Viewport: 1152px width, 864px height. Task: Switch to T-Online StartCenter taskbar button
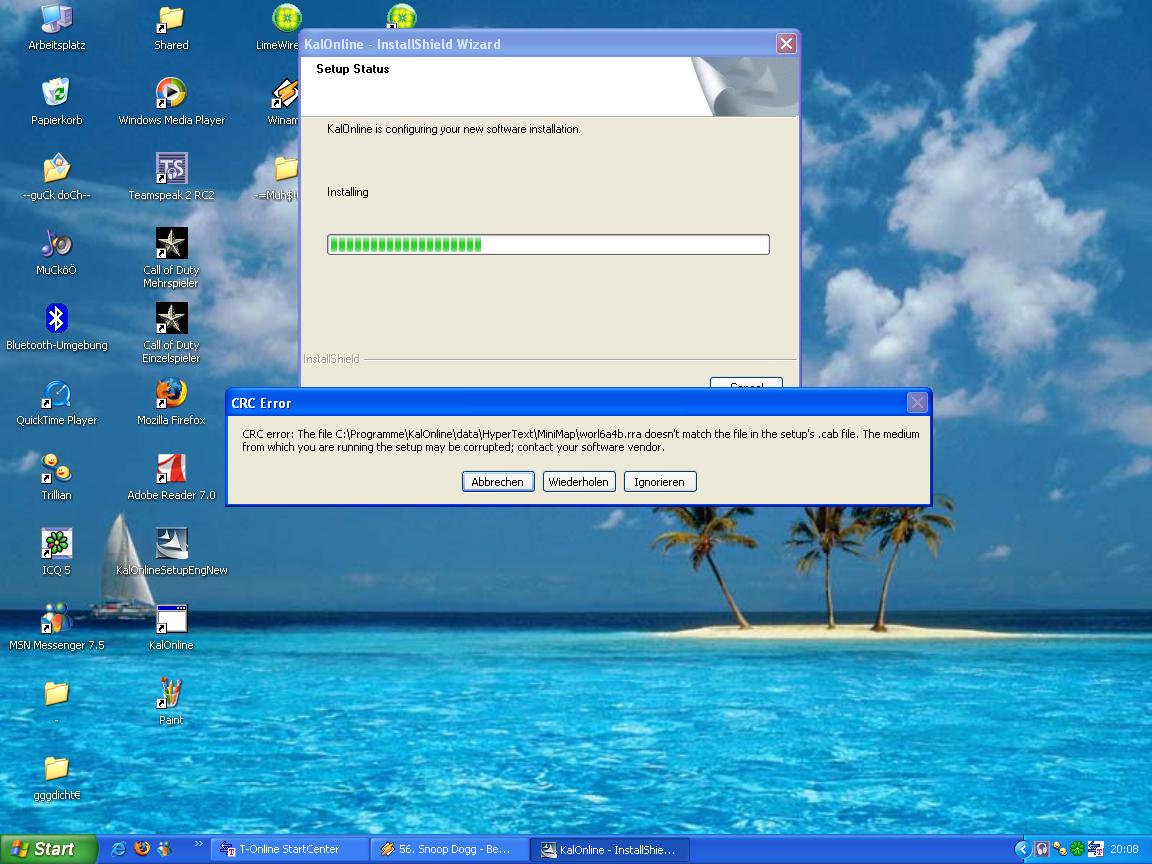289,849
